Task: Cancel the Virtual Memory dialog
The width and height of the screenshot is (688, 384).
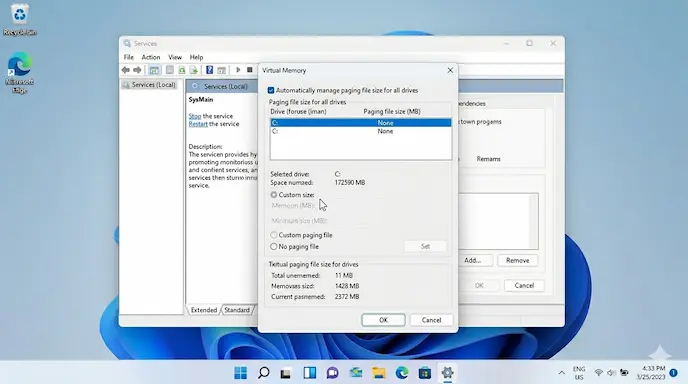Action: click(x=431, y=320)
